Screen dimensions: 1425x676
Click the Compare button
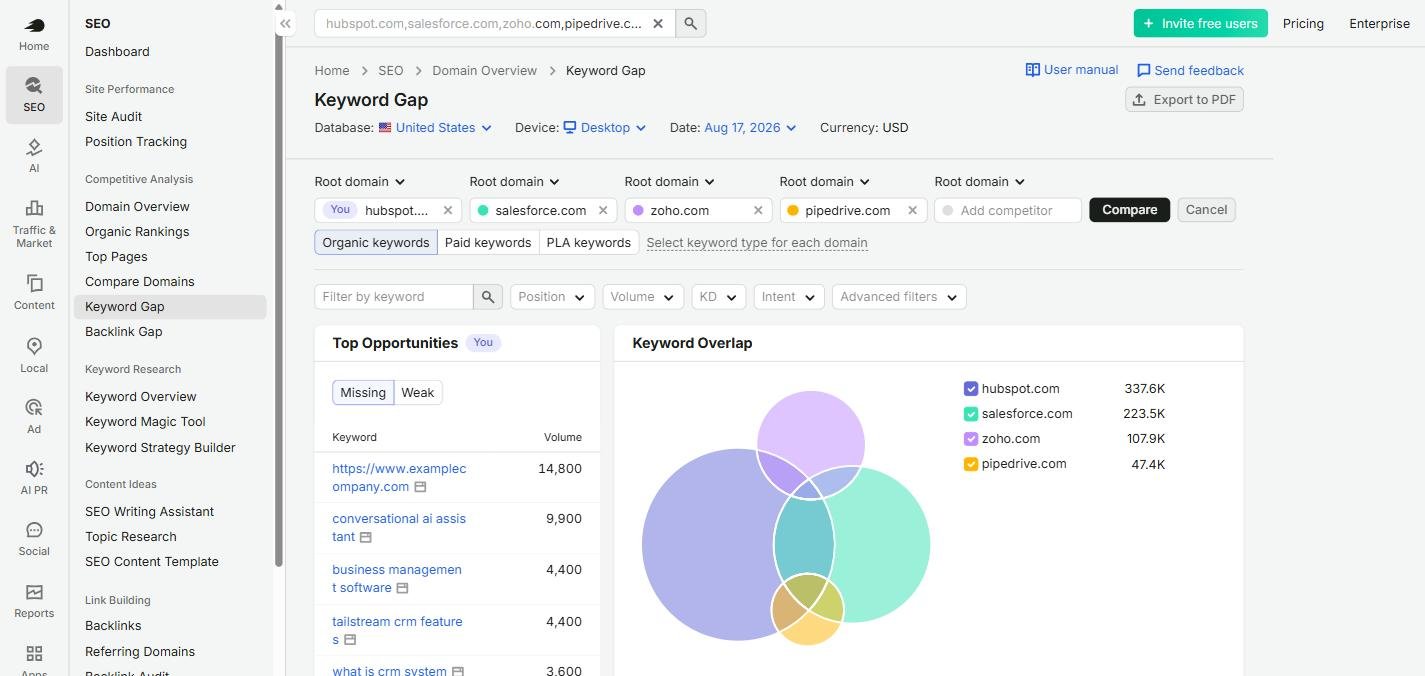tap(1129, 210)
